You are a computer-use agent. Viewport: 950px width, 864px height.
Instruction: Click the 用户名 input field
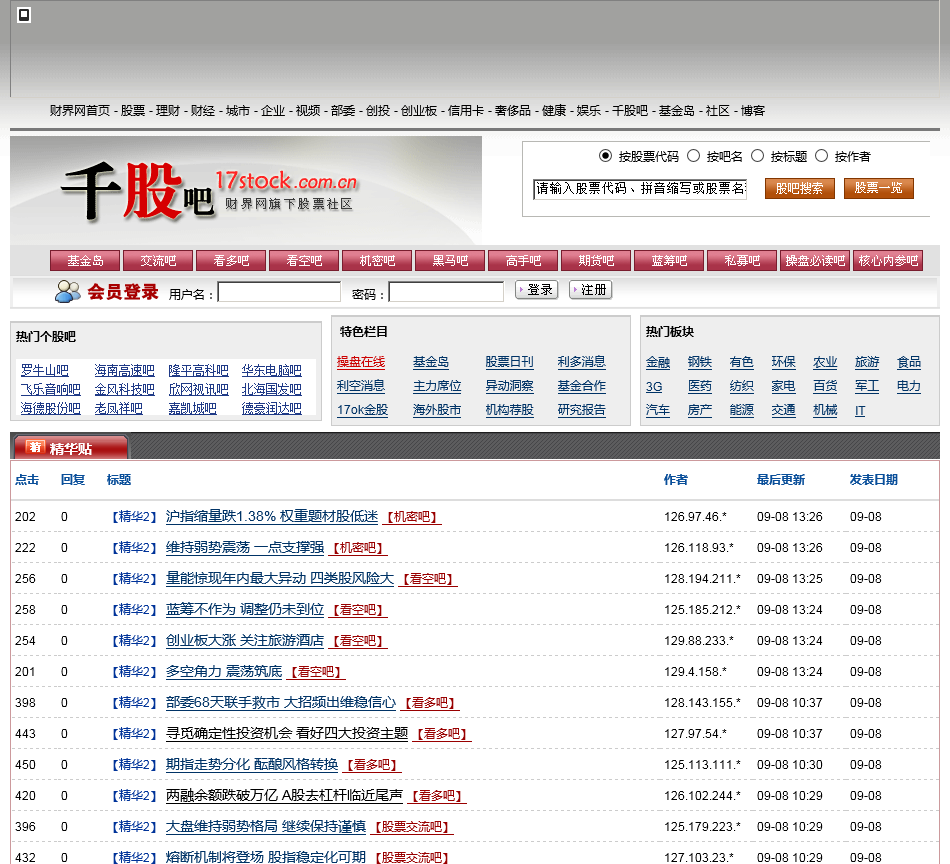[x=279, y=292]
